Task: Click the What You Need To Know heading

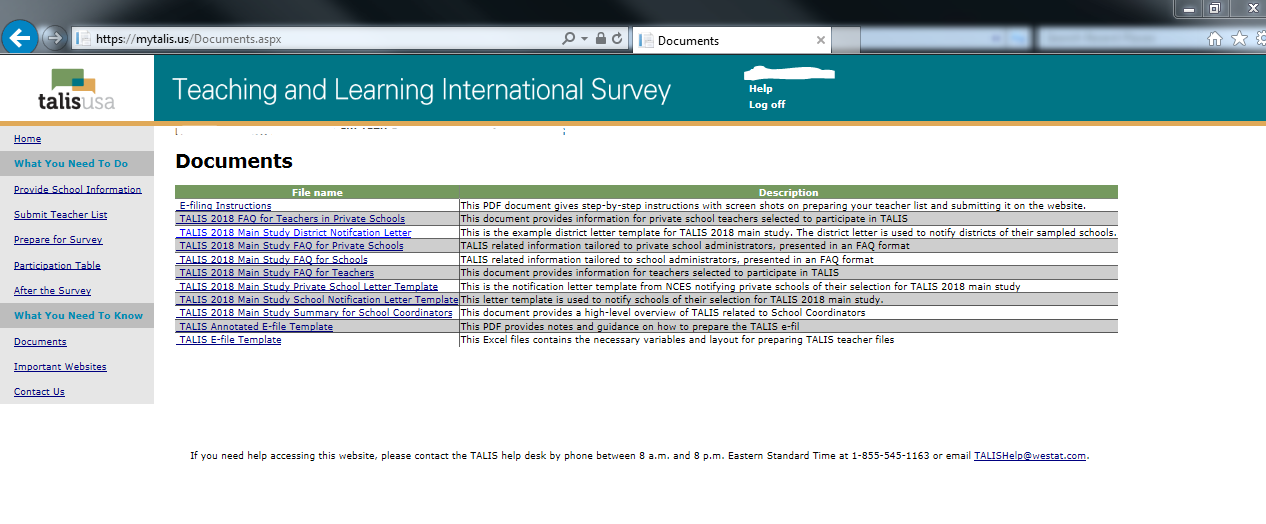Action: pos(78,316)
